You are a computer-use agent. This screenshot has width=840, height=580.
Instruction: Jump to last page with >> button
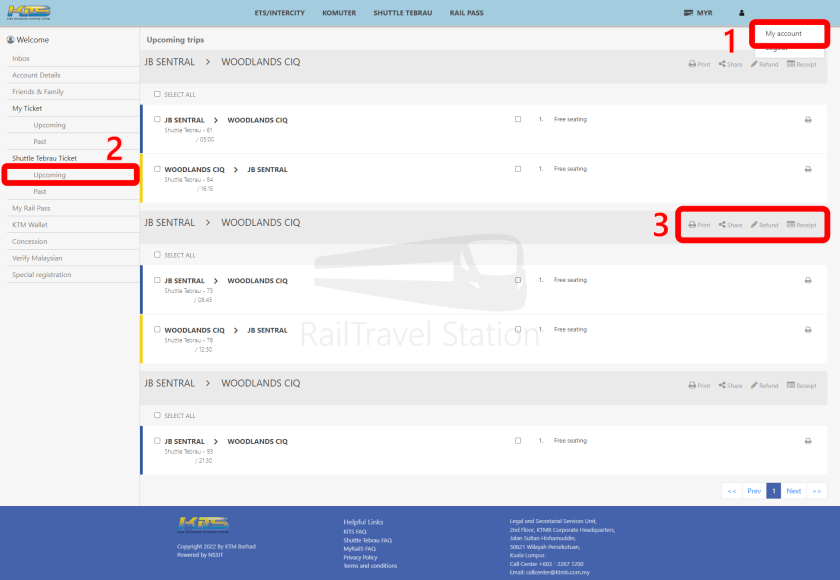coord(816,491)
